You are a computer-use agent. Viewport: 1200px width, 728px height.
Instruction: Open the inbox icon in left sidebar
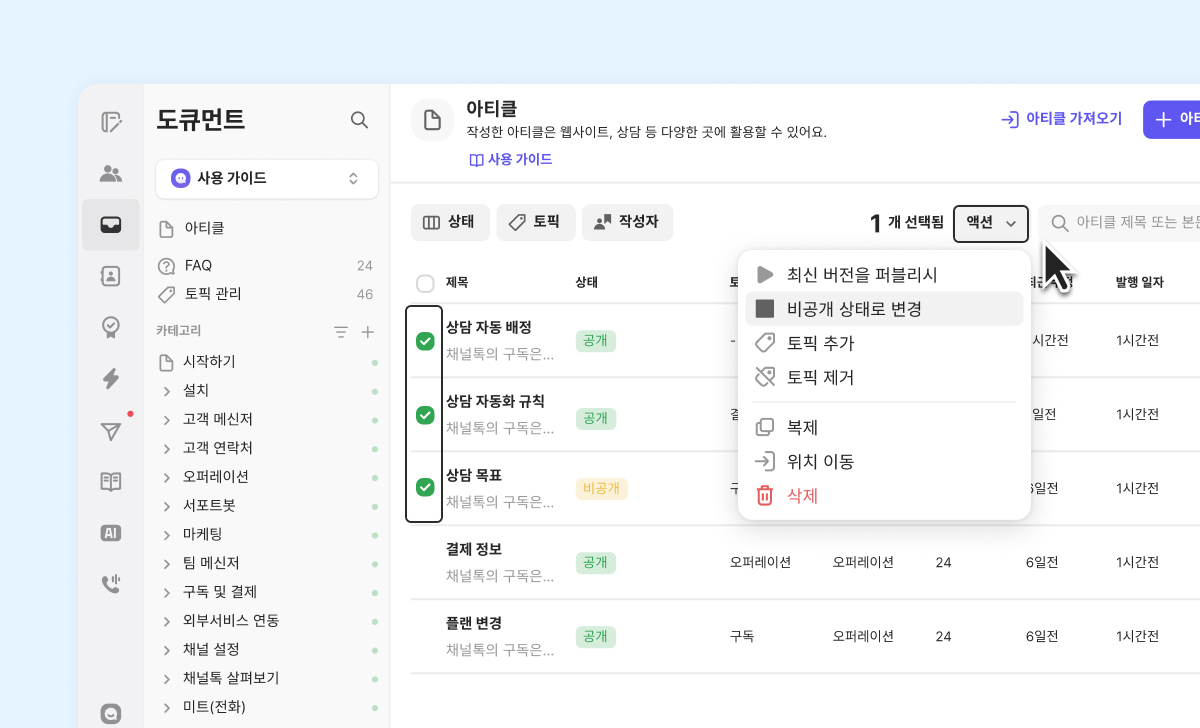point(111,225)
